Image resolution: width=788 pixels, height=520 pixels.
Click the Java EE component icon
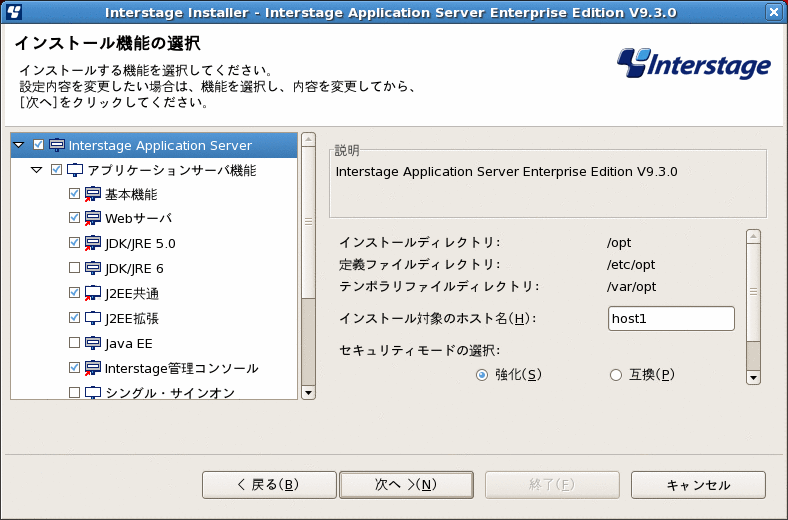[x=92, y=343]
